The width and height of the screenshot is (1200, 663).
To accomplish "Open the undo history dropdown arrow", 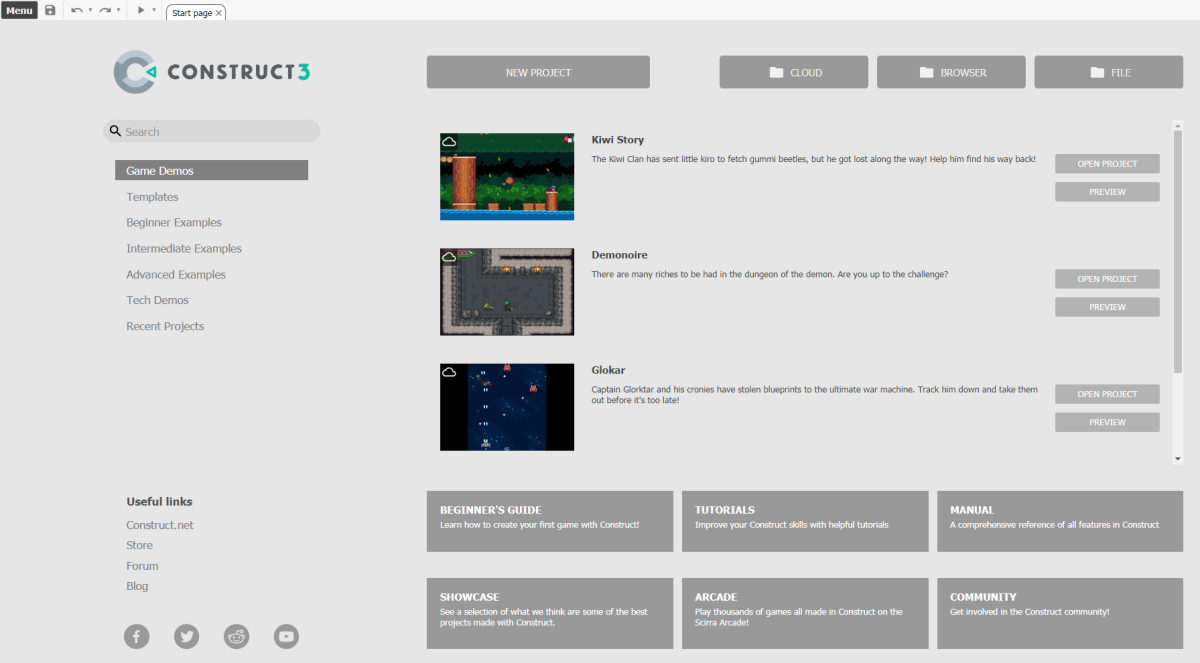I will 90,10.
